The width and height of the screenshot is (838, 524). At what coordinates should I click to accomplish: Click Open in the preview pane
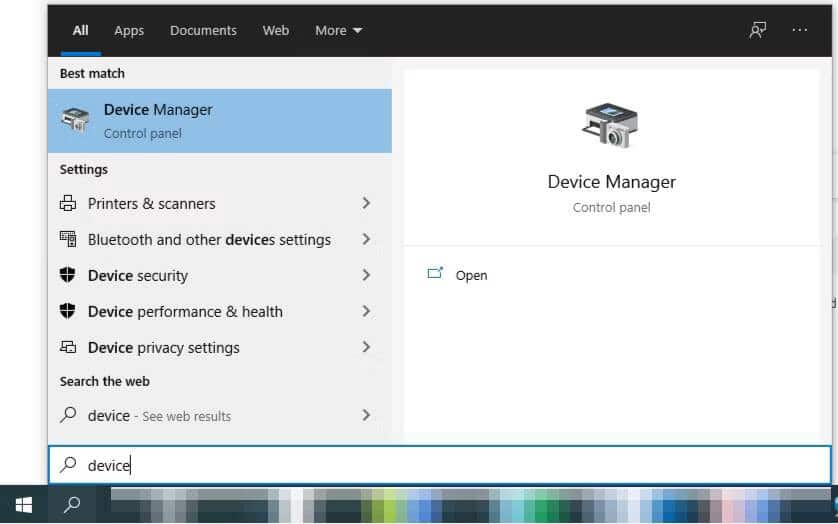tap(471, 275)
